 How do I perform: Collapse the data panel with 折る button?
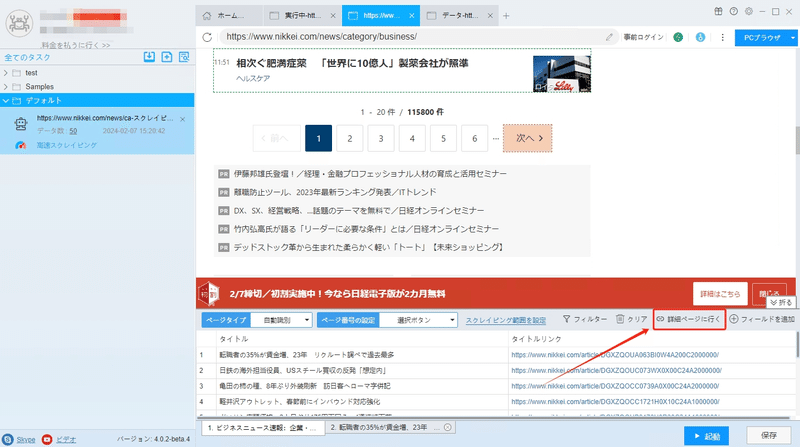pyautogui.click(x=781, y=303)
